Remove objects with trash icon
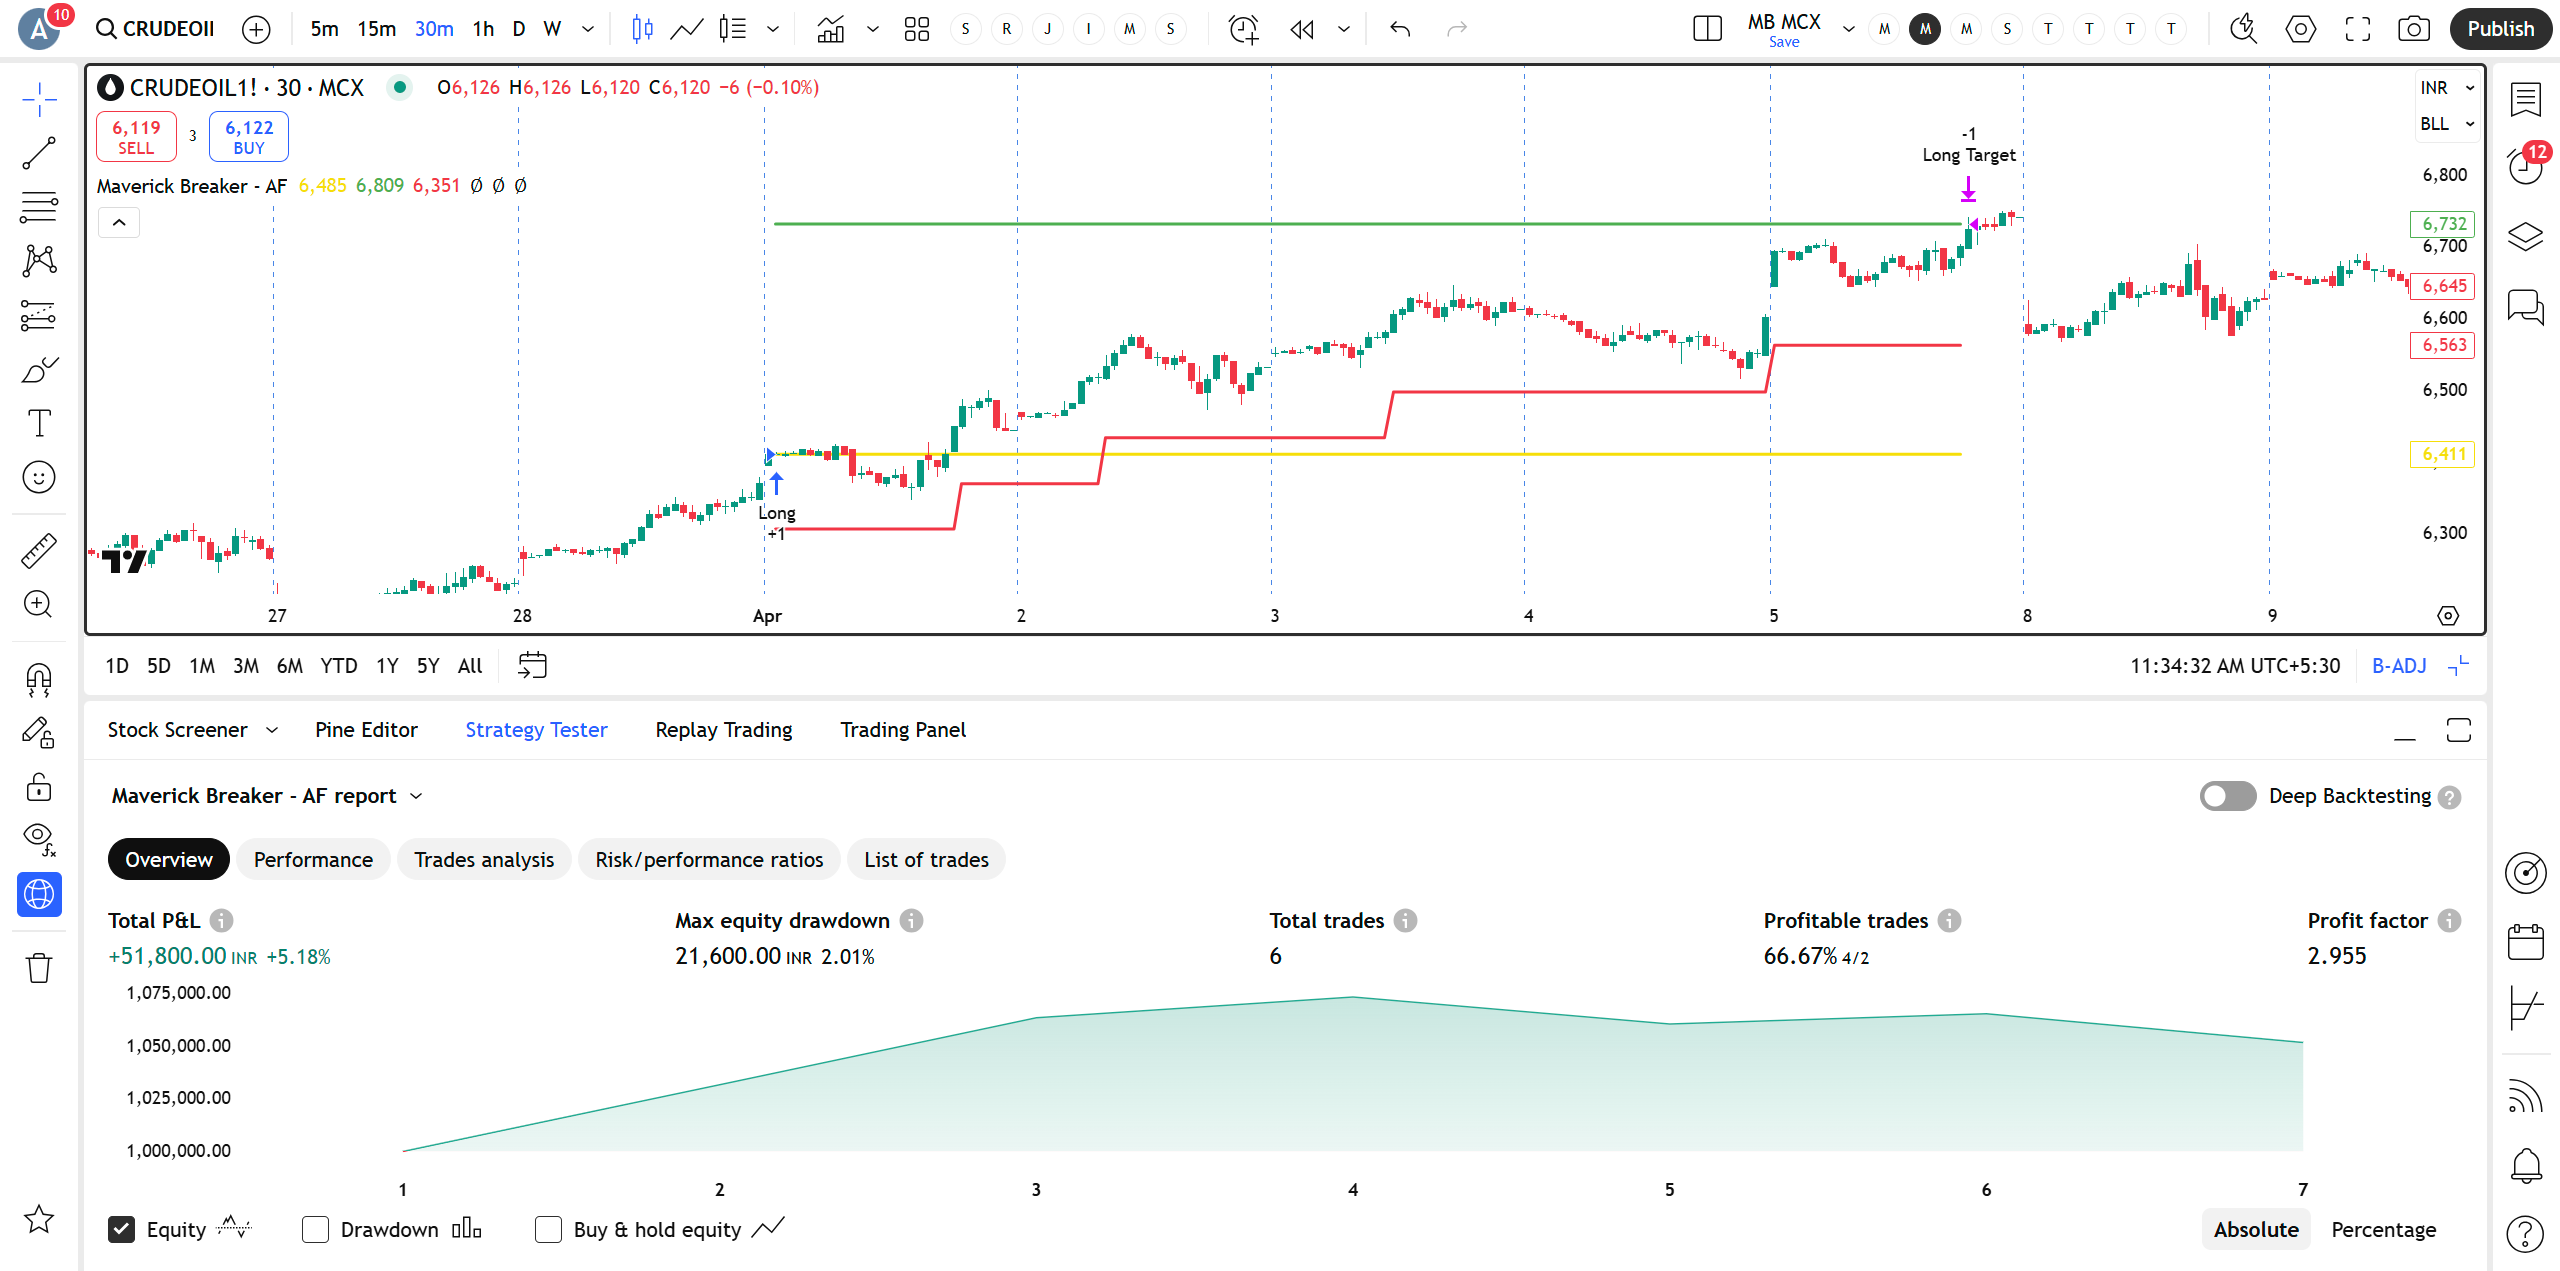 click(x=39, y=967)
